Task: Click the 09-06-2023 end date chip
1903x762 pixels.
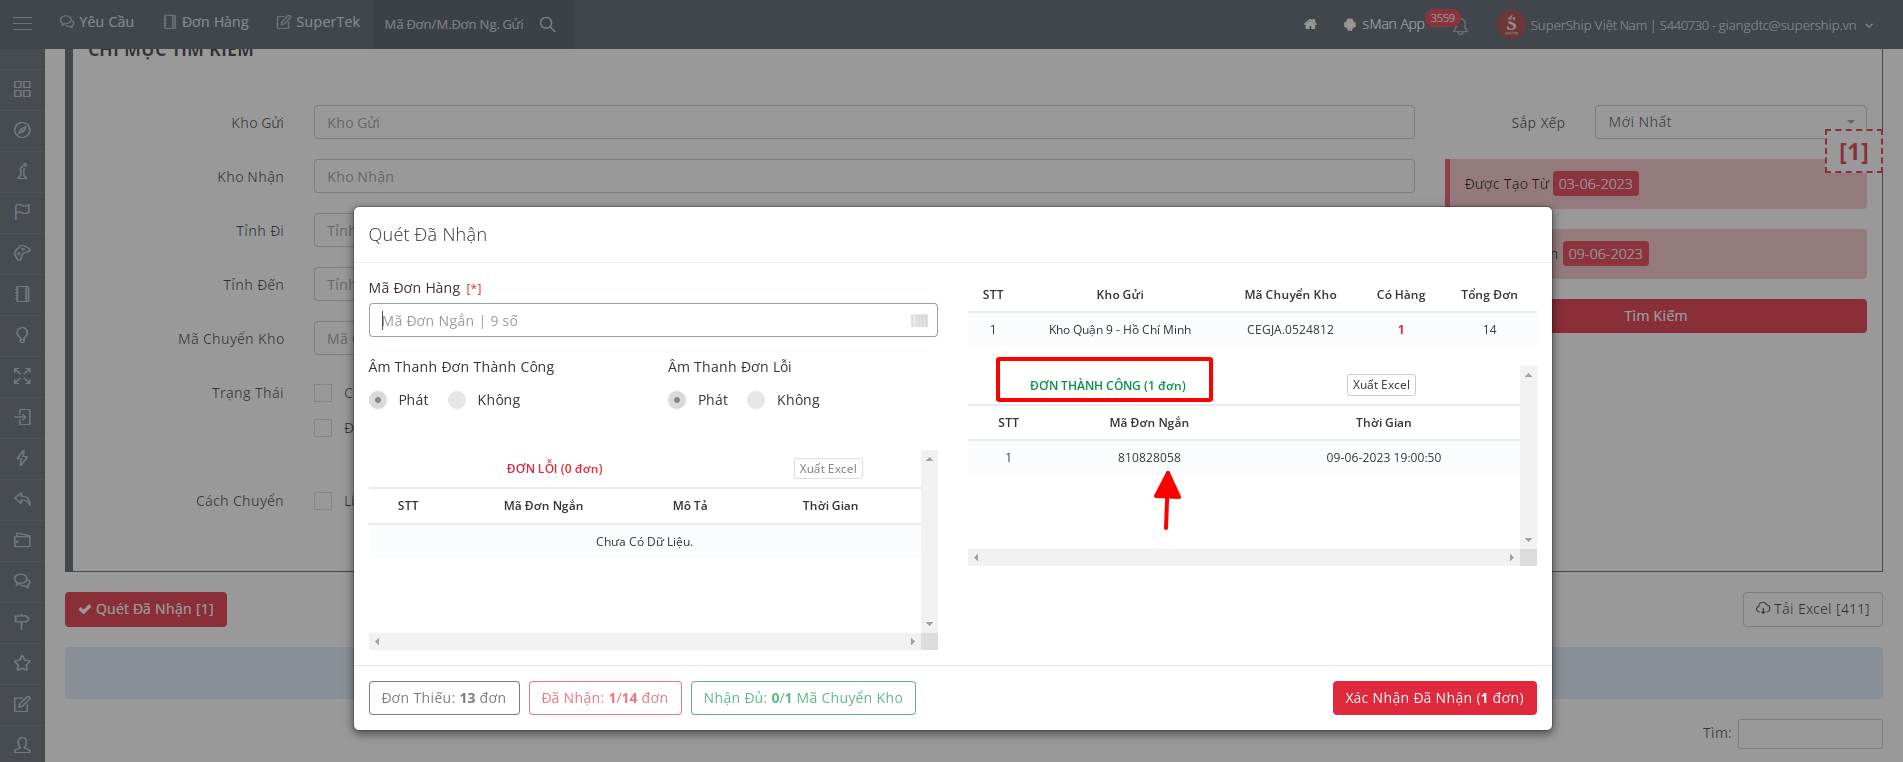Action: coord(1605,254)
